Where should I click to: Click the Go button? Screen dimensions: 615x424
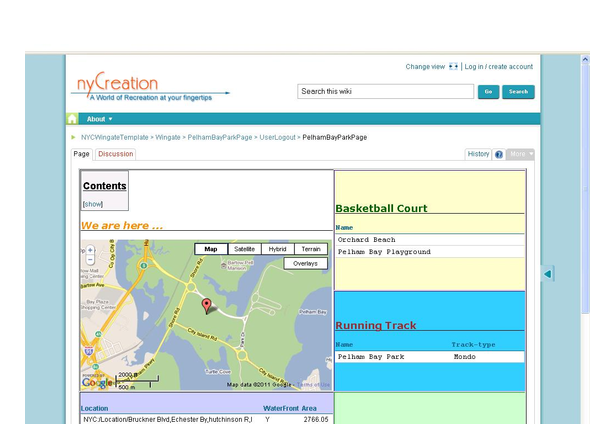(488, 92)
